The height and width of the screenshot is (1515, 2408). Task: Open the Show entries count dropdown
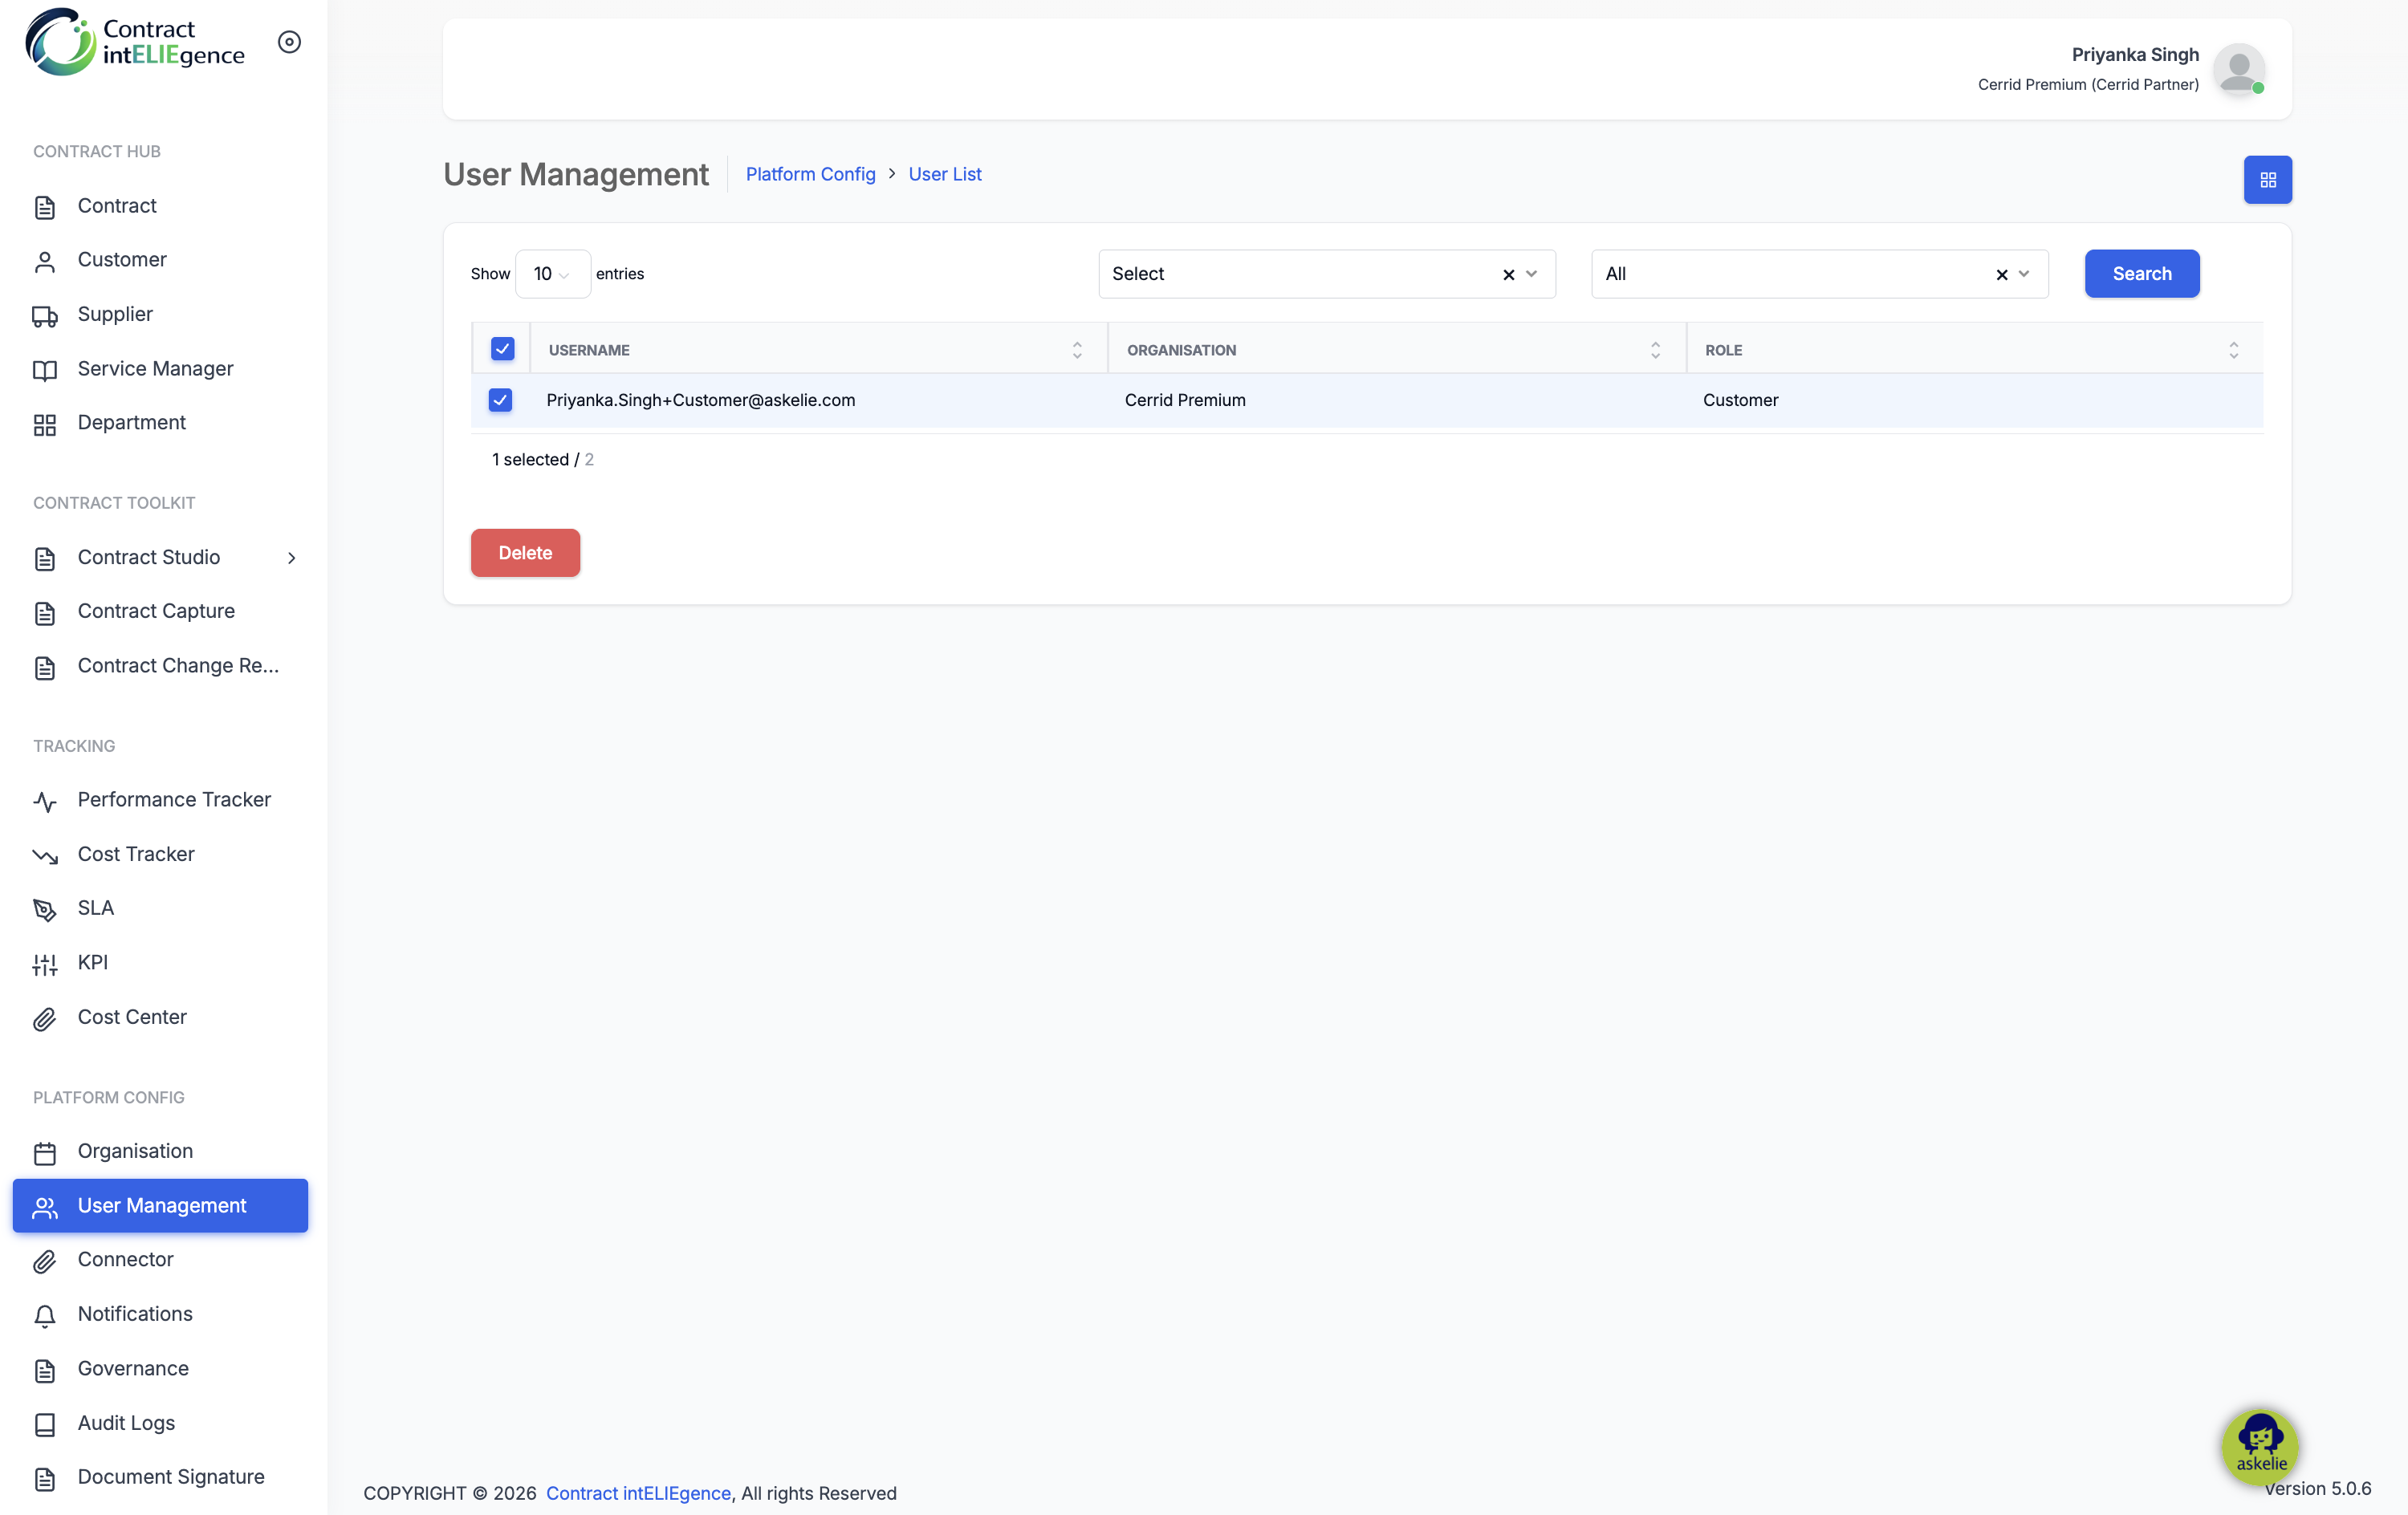coord(553,274)
